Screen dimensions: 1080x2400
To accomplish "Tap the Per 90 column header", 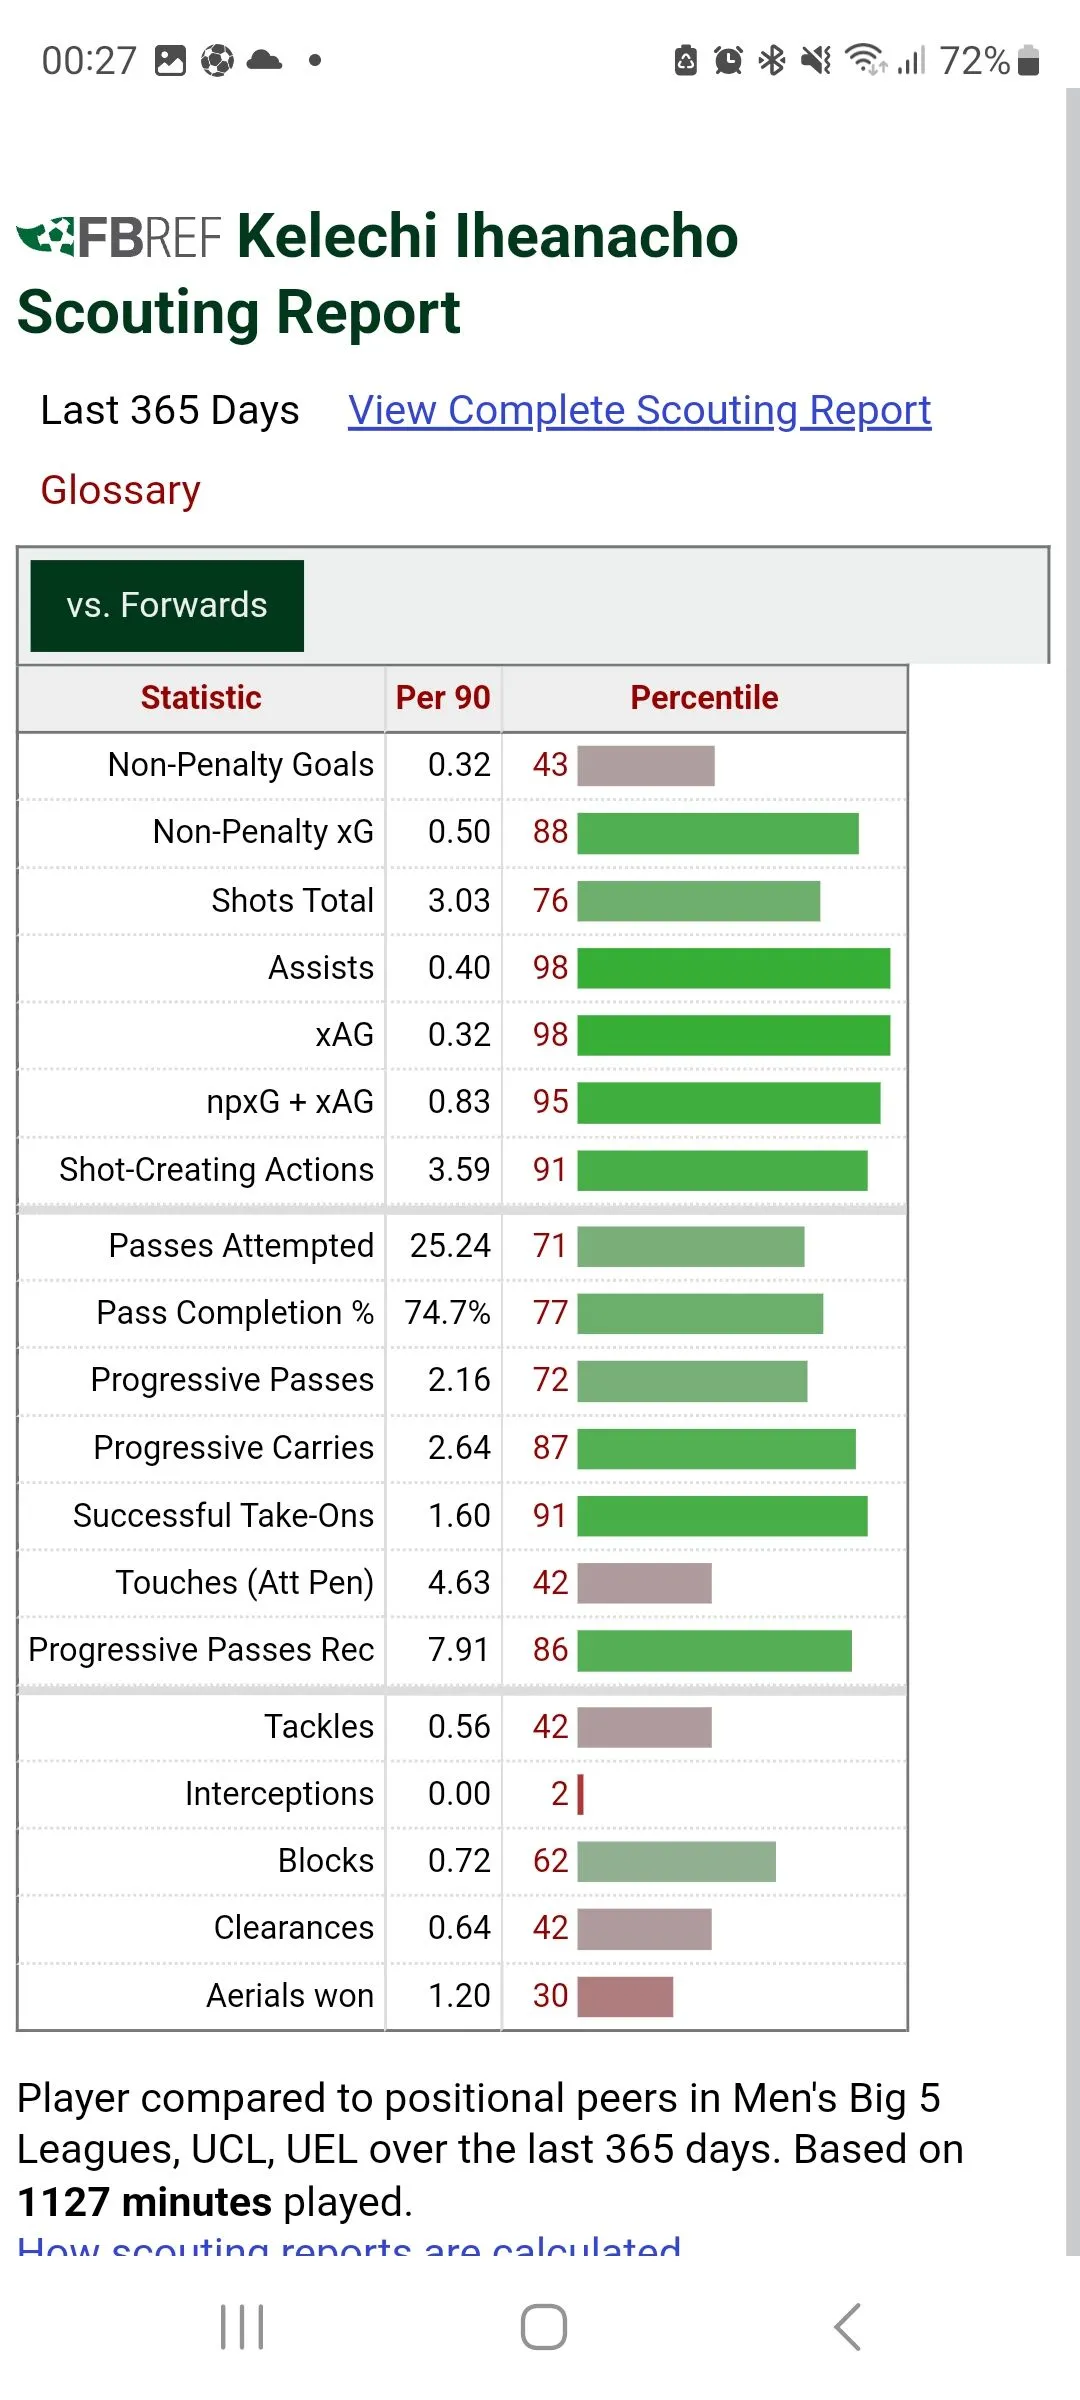I will [x=443, y=698].
